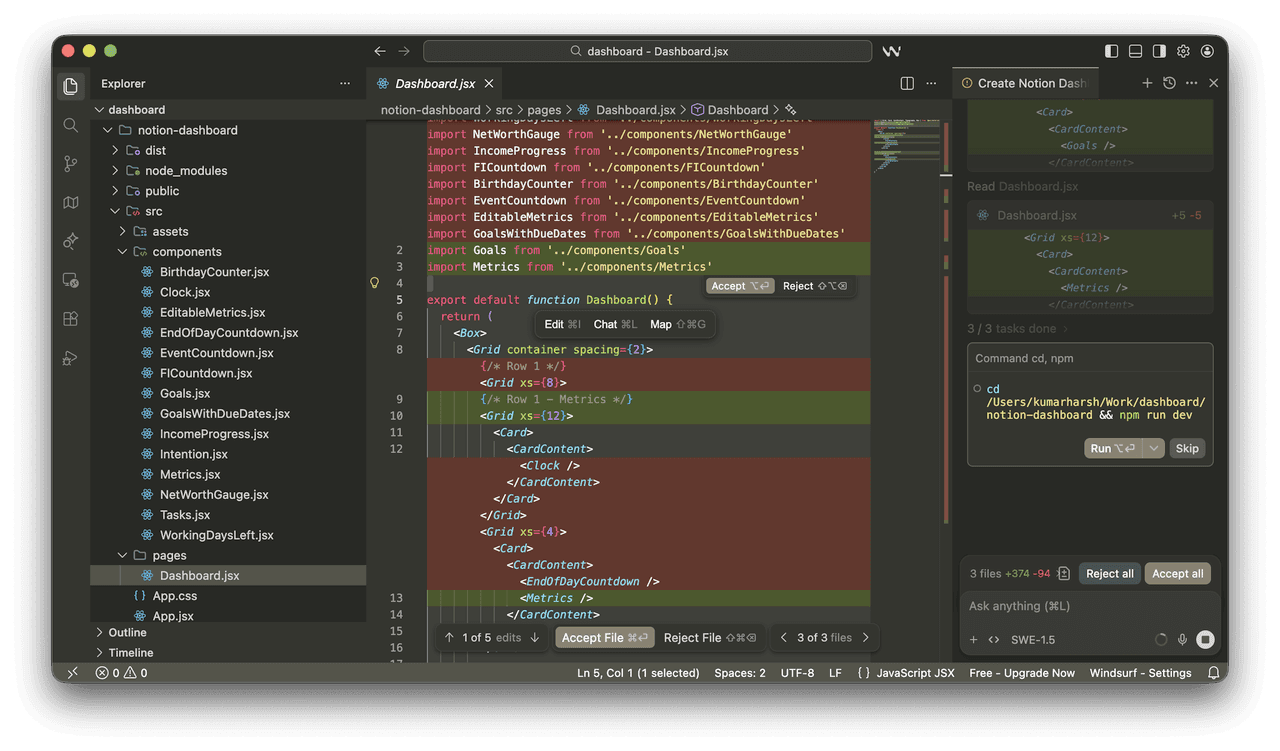Click the Edit option in the inline toolbar

(562, 324)
